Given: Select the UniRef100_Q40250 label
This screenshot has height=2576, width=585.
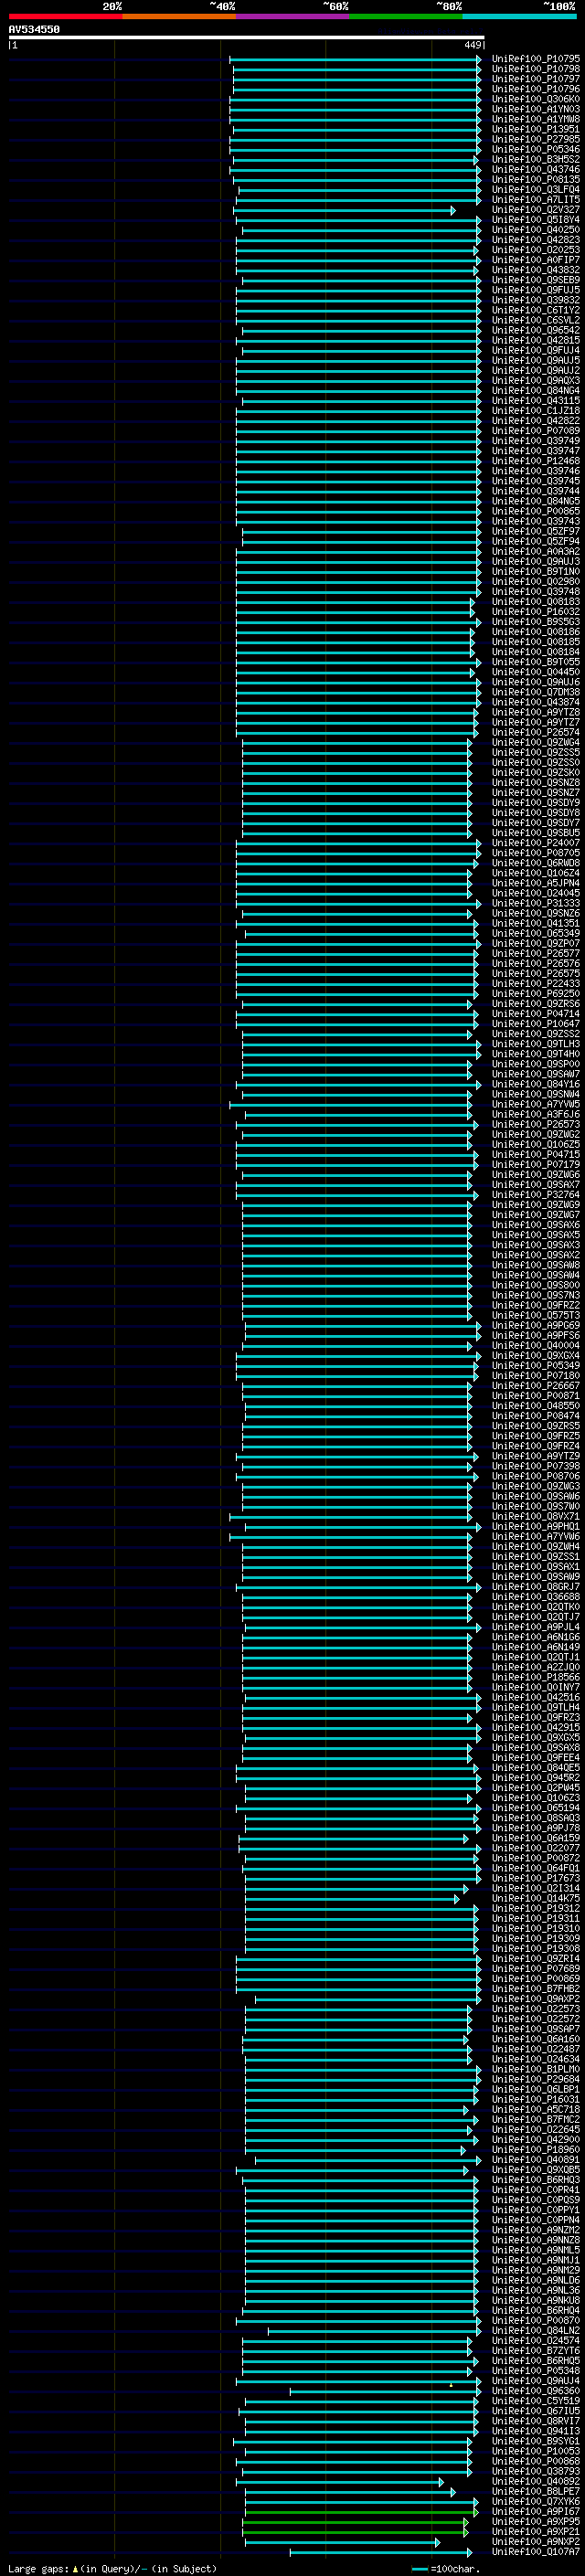Looking at the screenshot, I should pos(536,230).
